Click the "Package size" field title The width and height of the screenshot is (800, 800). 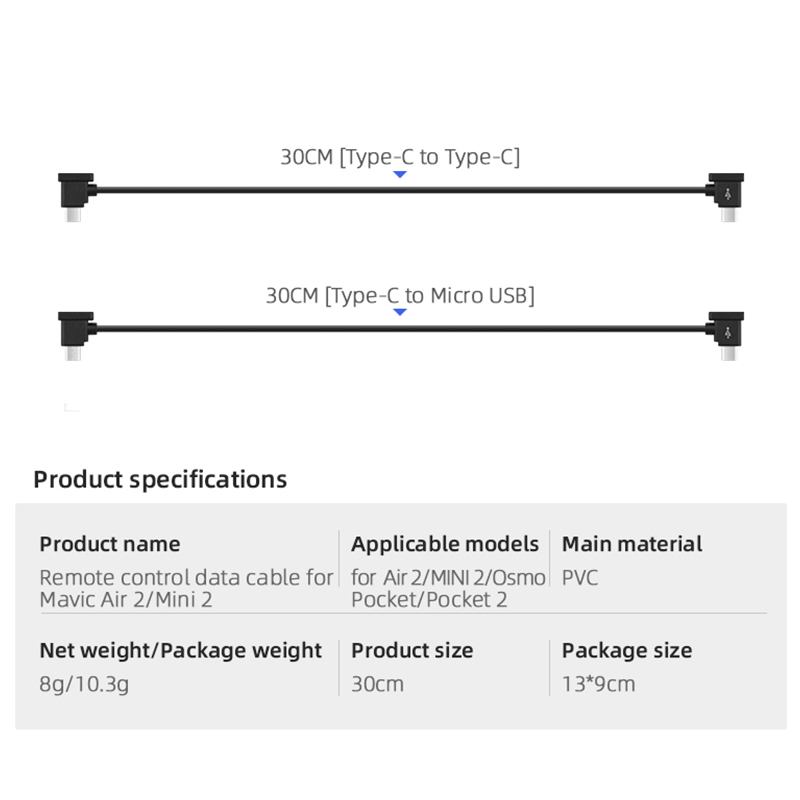(627, 650)
